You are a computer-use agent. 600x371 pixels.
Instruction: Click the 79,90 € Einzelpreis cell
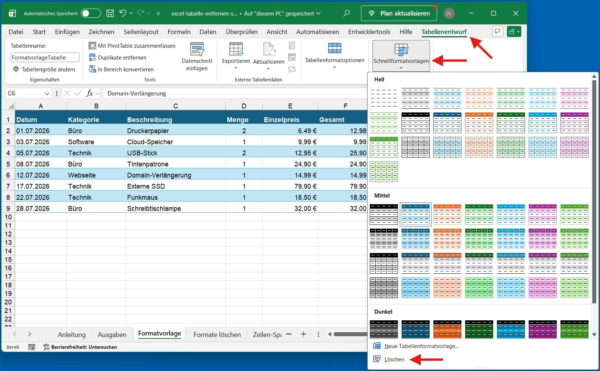point(290,186)
